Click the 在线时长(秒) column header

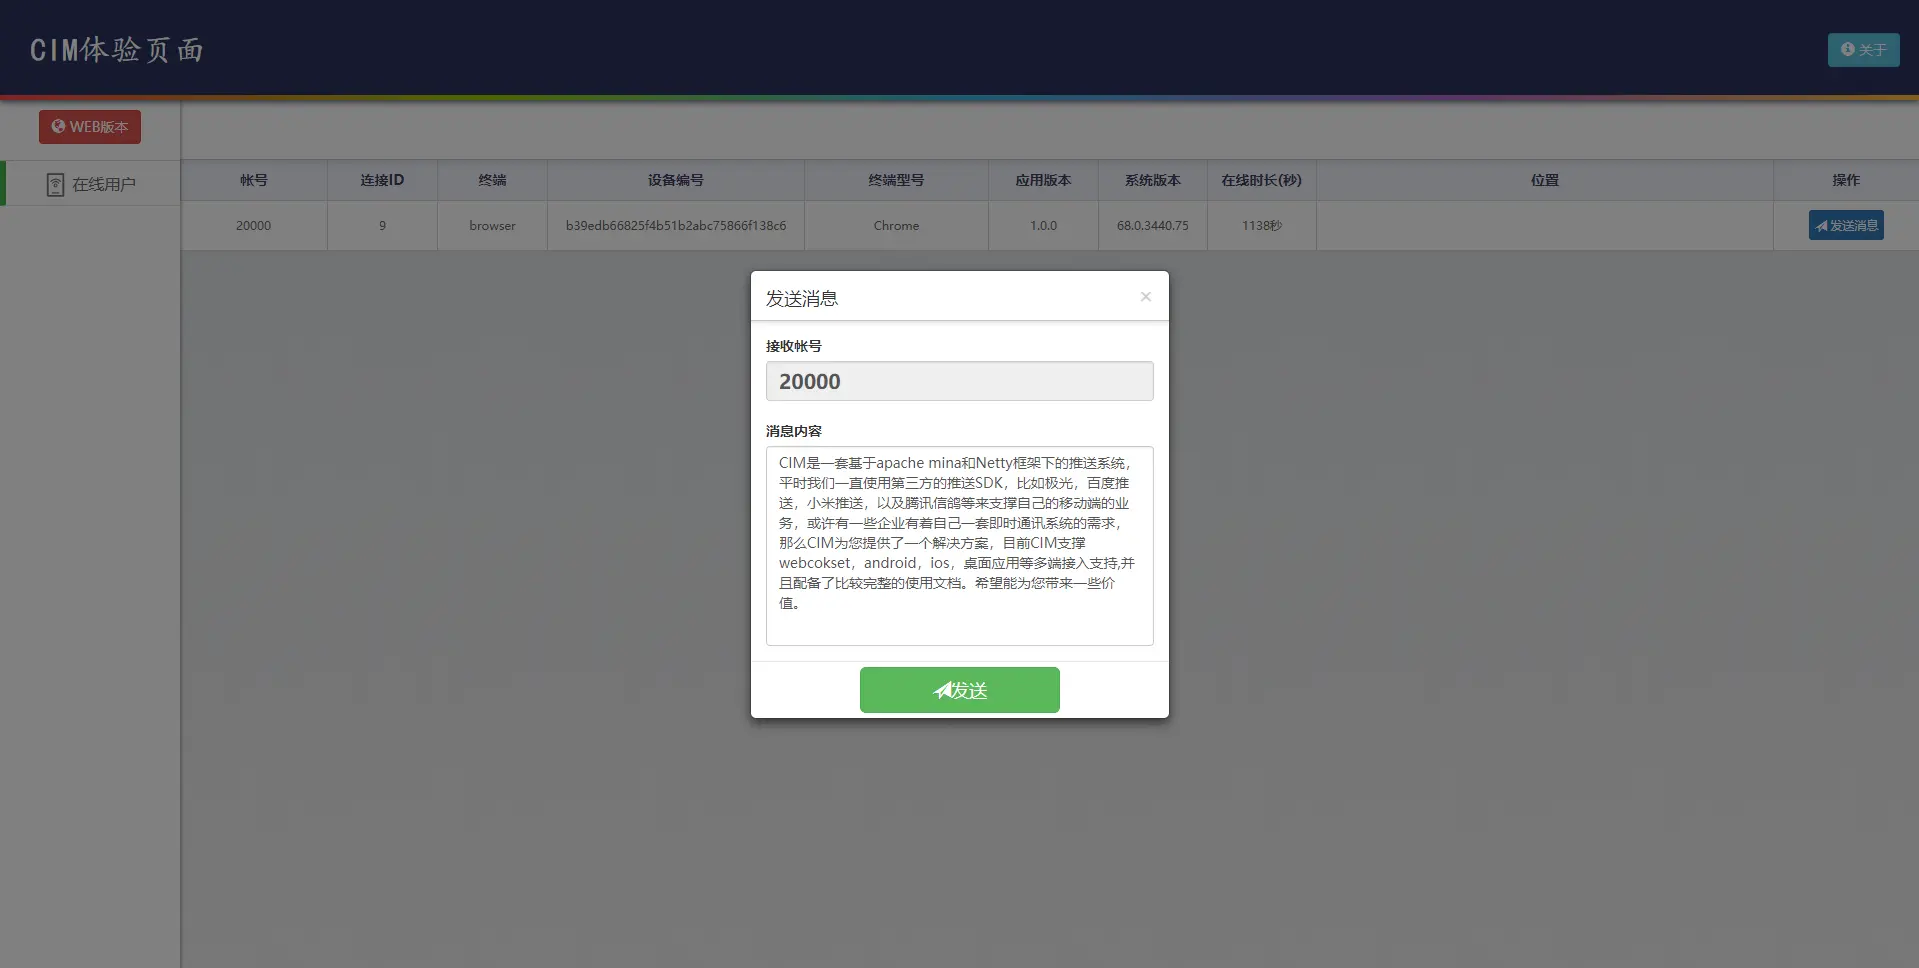(x=1260, y=180)
